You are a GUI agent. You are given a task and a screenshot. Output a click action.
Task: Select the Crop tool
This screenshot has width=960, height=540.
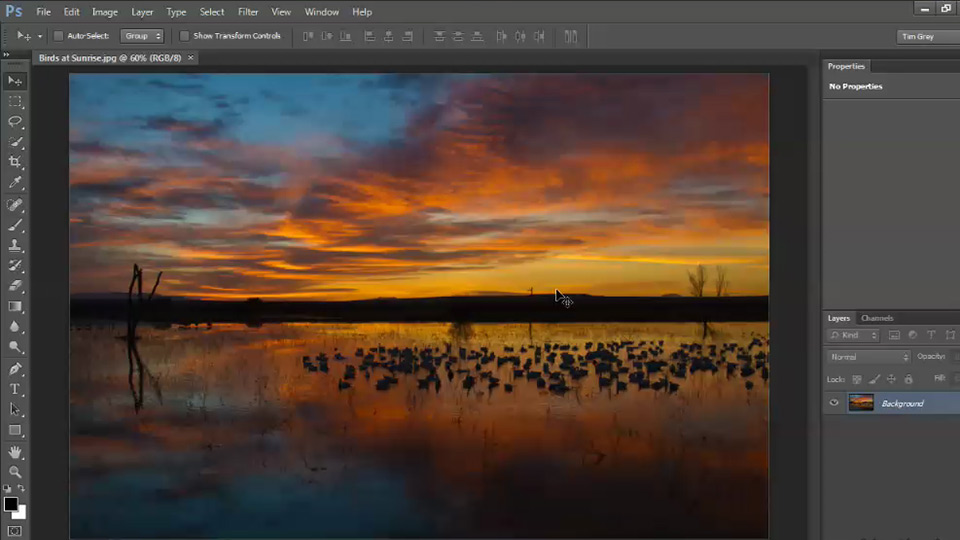click(15, 162)
